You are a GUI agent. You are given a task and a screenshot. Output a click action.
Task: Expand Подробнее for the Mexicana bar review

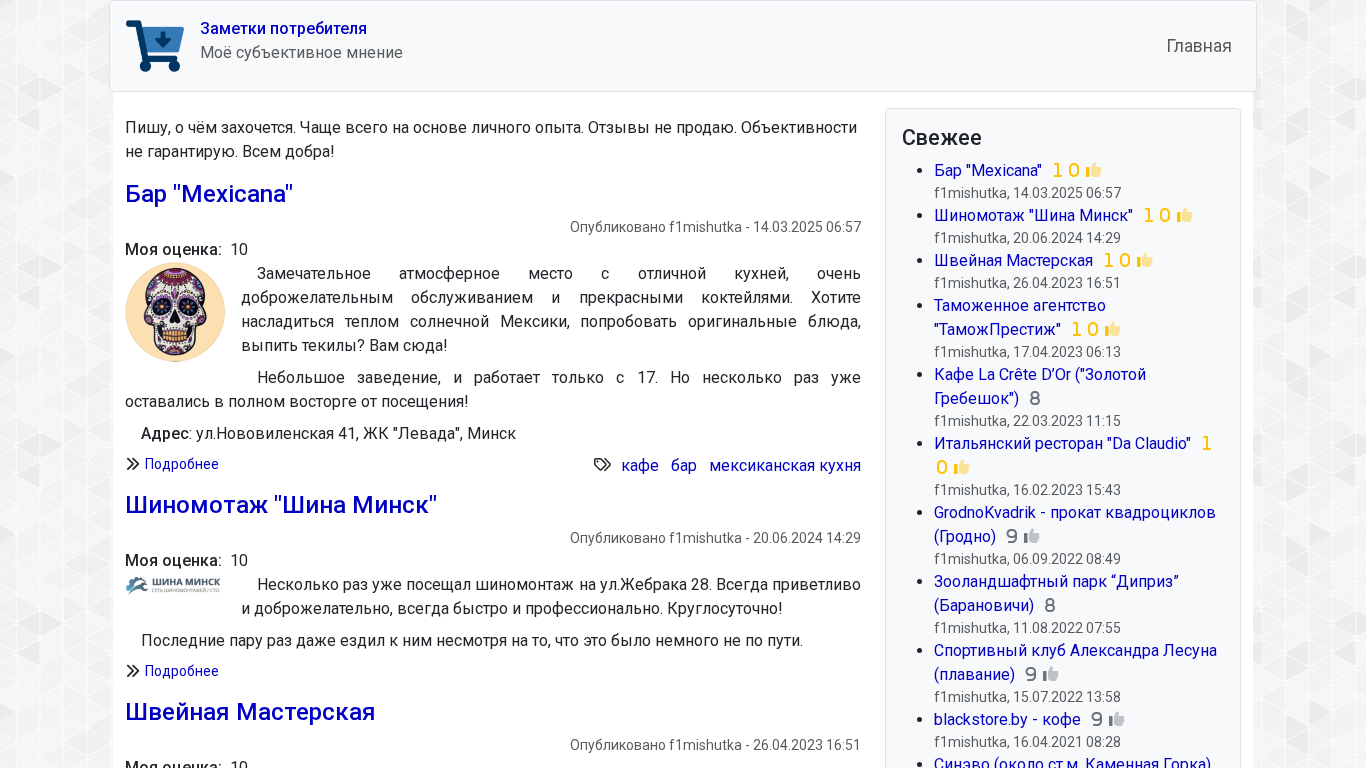point(181,464)
